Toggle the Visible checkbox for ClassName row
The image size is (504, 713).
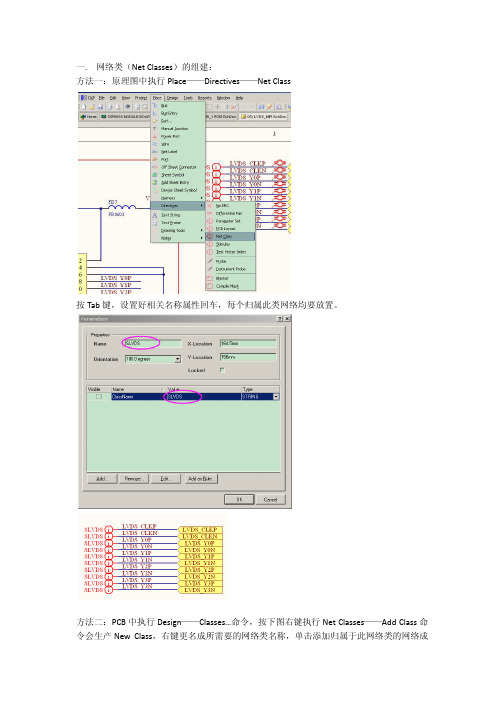(99, 397)
